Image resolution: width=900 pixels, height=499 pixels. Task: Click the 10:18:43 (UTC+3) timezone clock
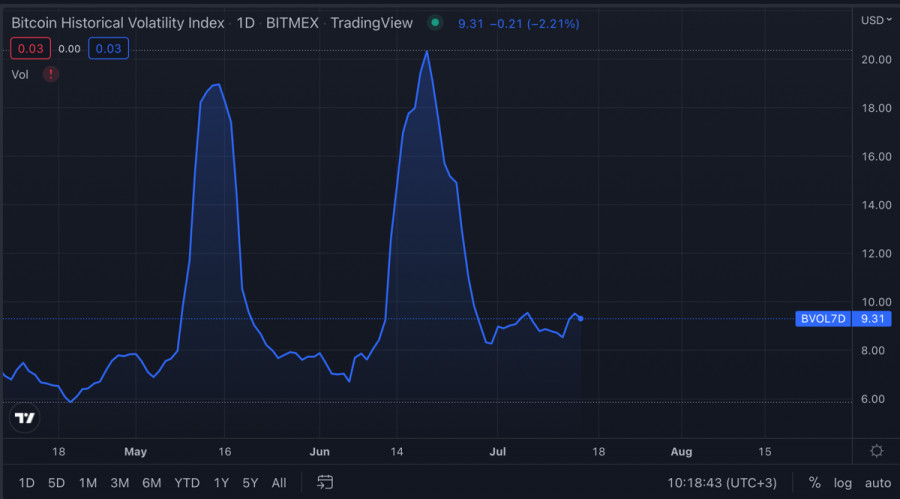(722, 483)
